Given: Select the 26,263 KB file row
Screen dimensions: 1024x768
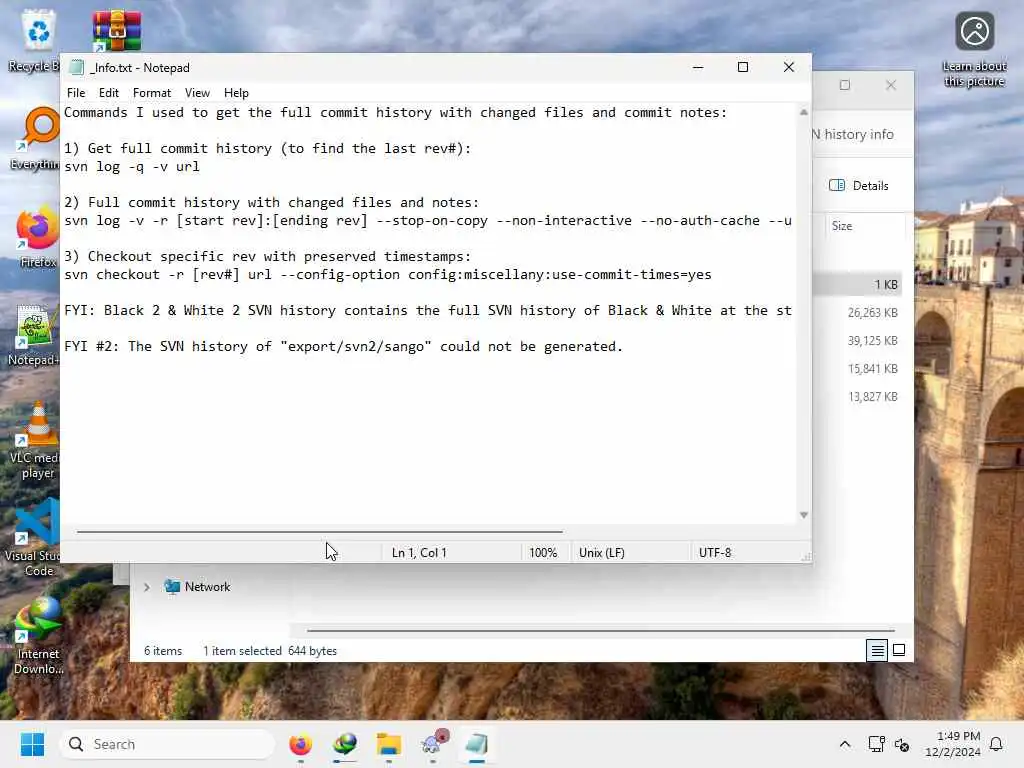Looking at the screenshot, I should click(x=858, y=313).
